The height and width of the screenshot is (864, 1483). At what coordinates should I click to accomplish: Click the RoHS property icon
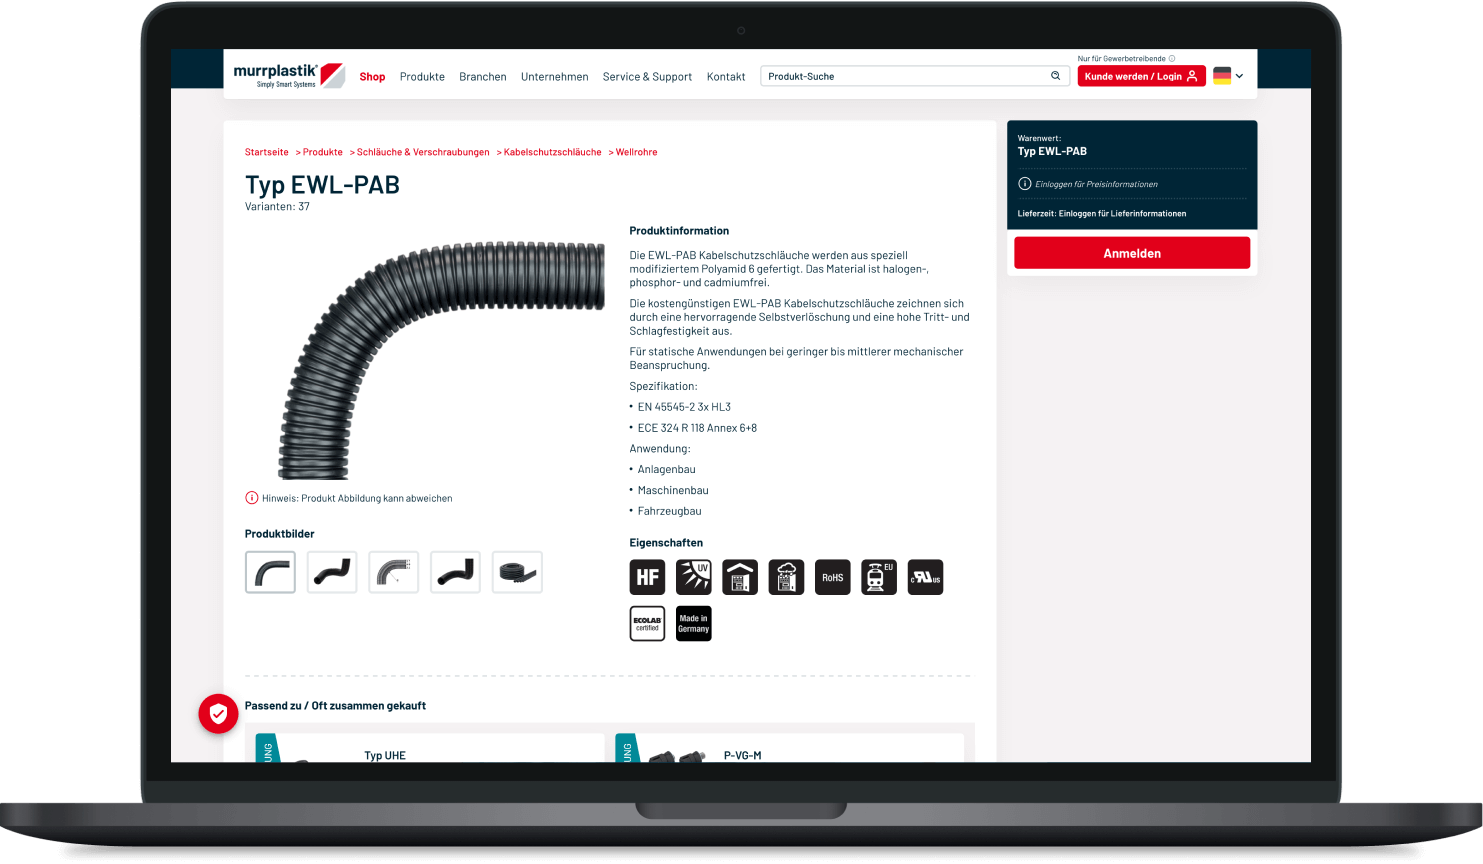click(x=833, y=577)
